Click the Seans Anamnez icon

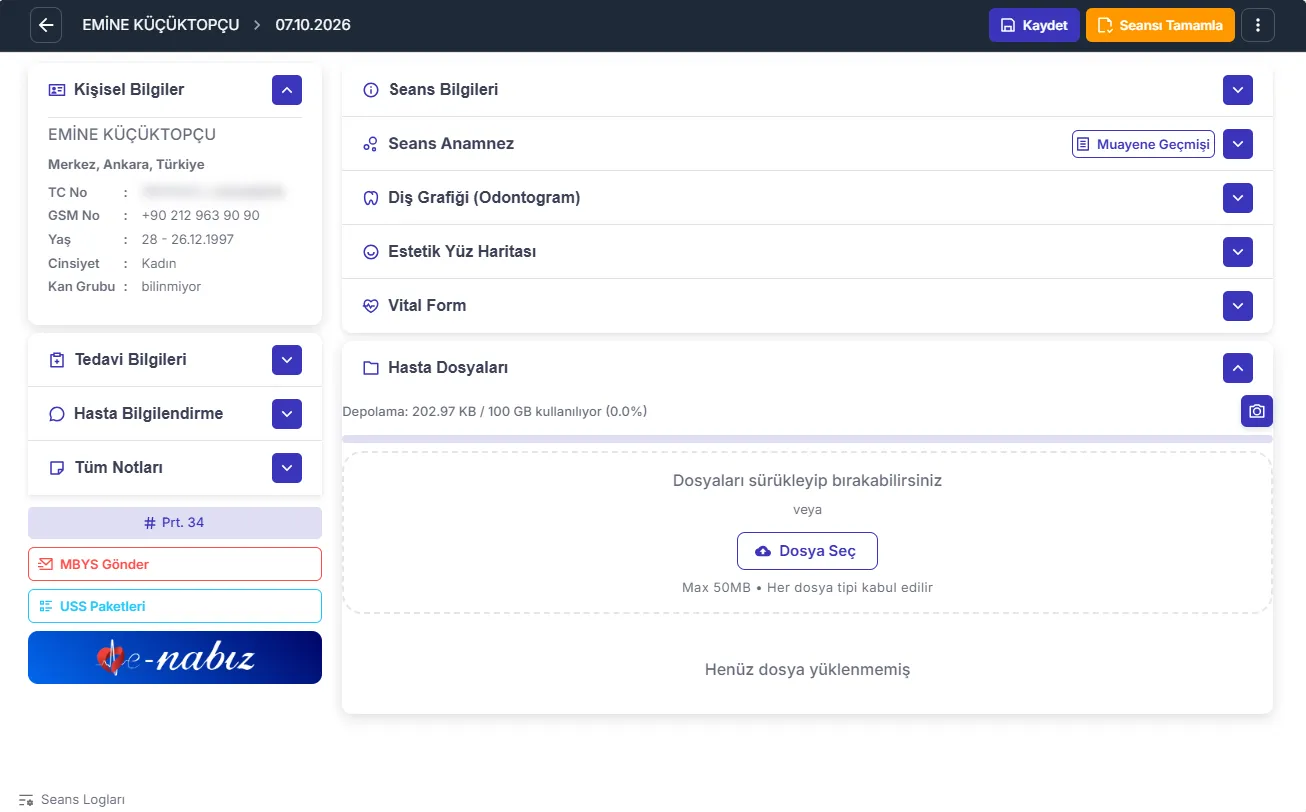(x=370, y=144)
